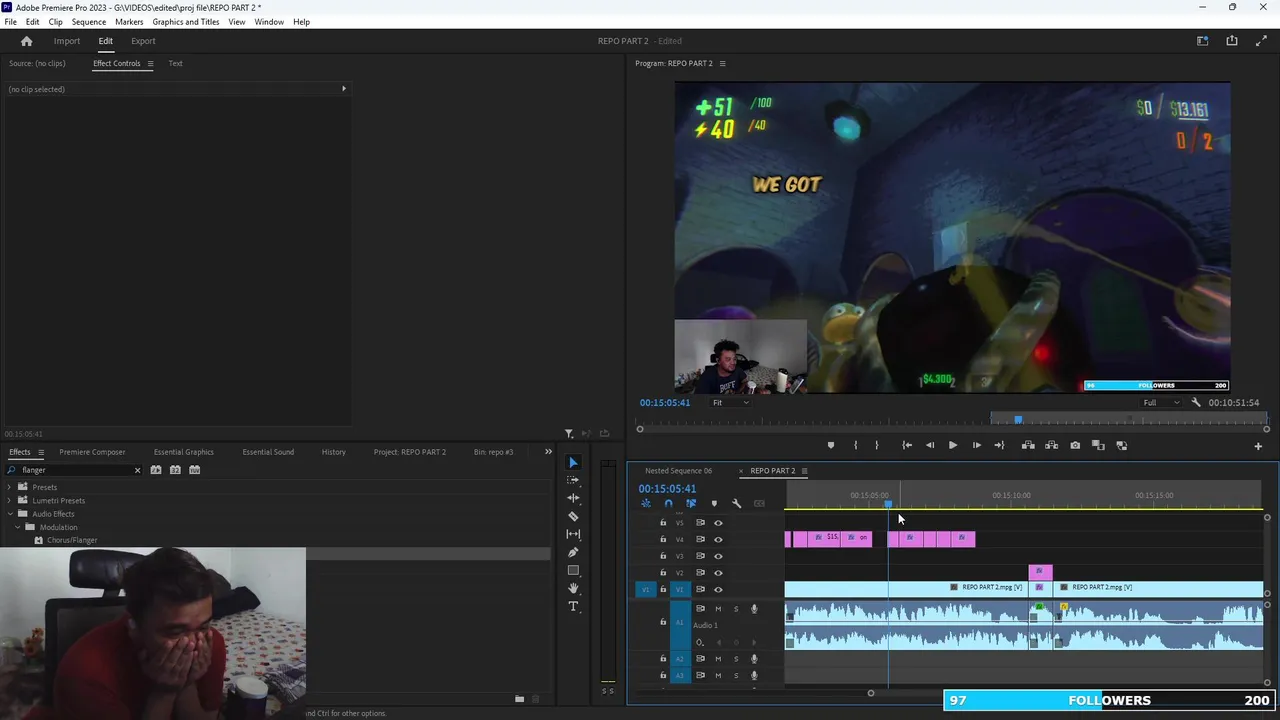
Task: Toggle V4 track output eye
Action: (718, 539)
